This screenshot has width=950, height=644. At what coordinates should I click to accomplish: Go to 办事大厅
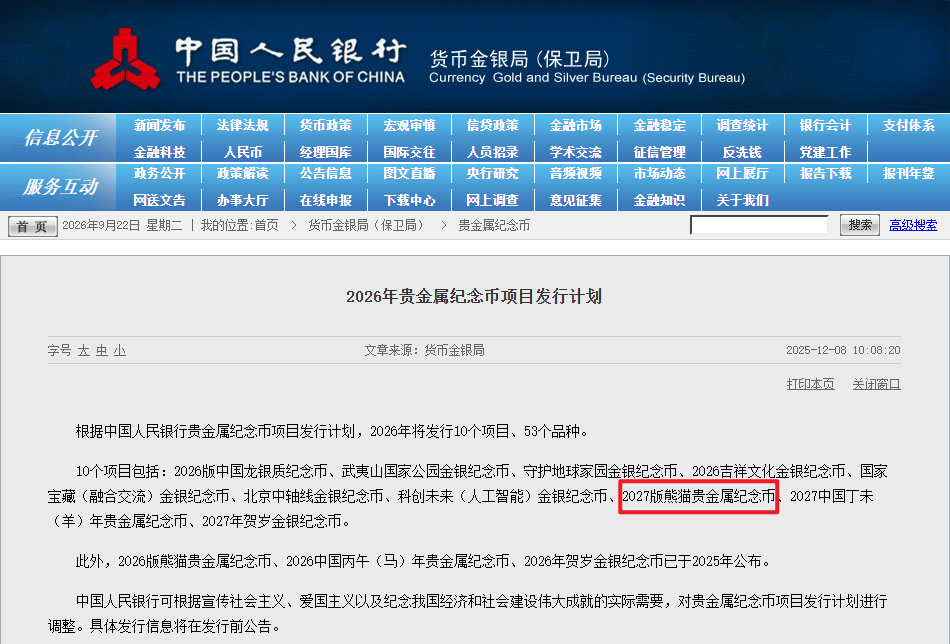[242, 200]
